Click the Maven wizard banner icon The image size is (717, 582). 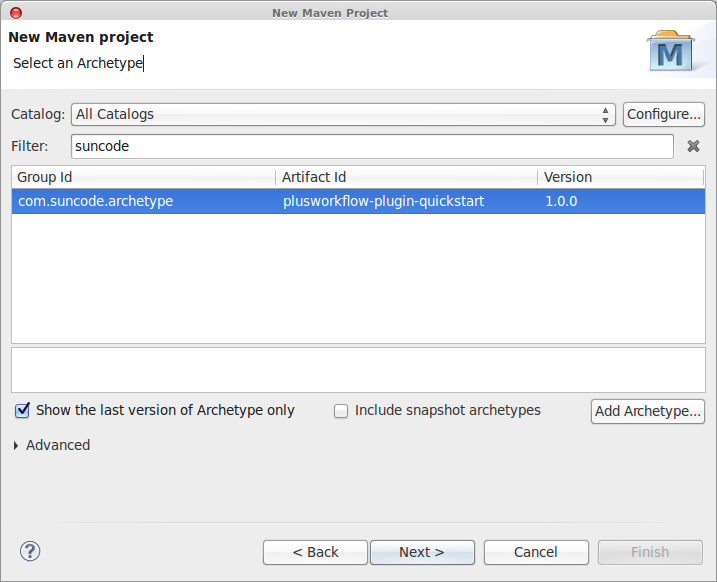pos(669,51)
